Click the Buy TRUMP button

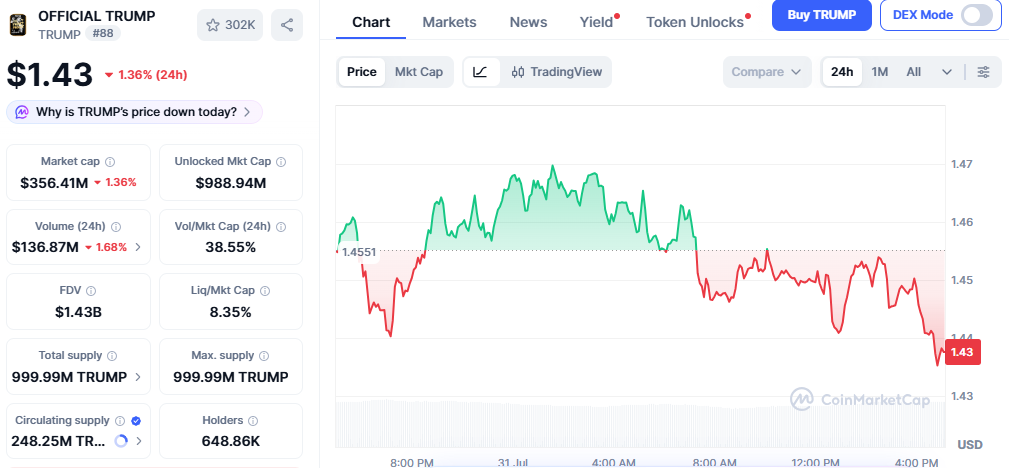(822, 15)
